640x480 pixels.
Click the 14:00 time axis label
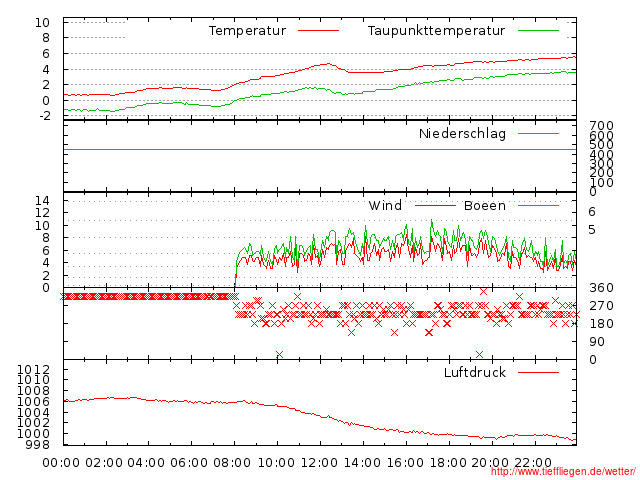coord(362,463)
